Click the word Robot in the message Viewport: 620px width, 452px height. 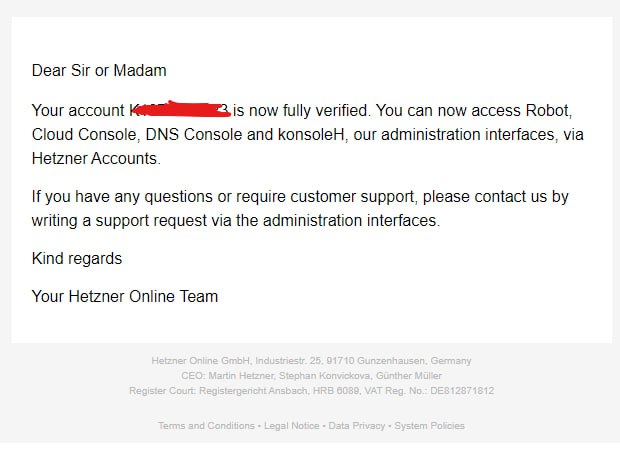click(549, 110)
